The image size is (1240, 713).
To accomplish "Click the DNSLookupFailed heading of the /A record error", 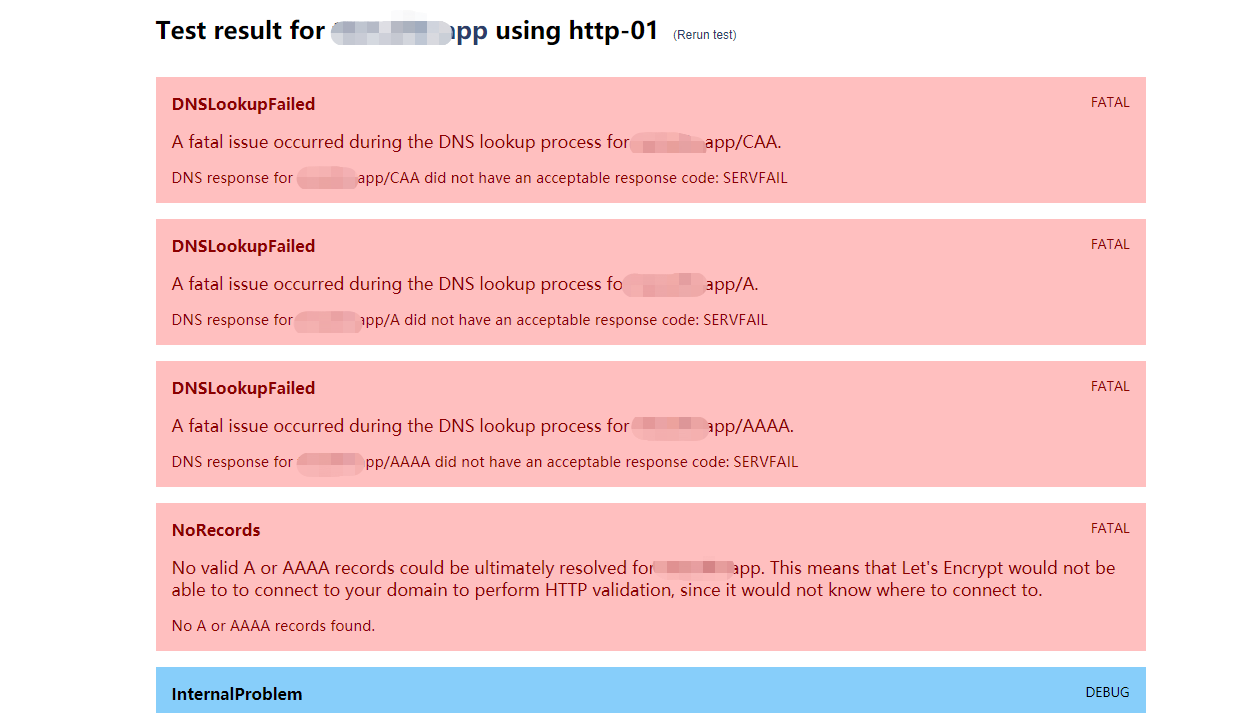I will (243, 246).
